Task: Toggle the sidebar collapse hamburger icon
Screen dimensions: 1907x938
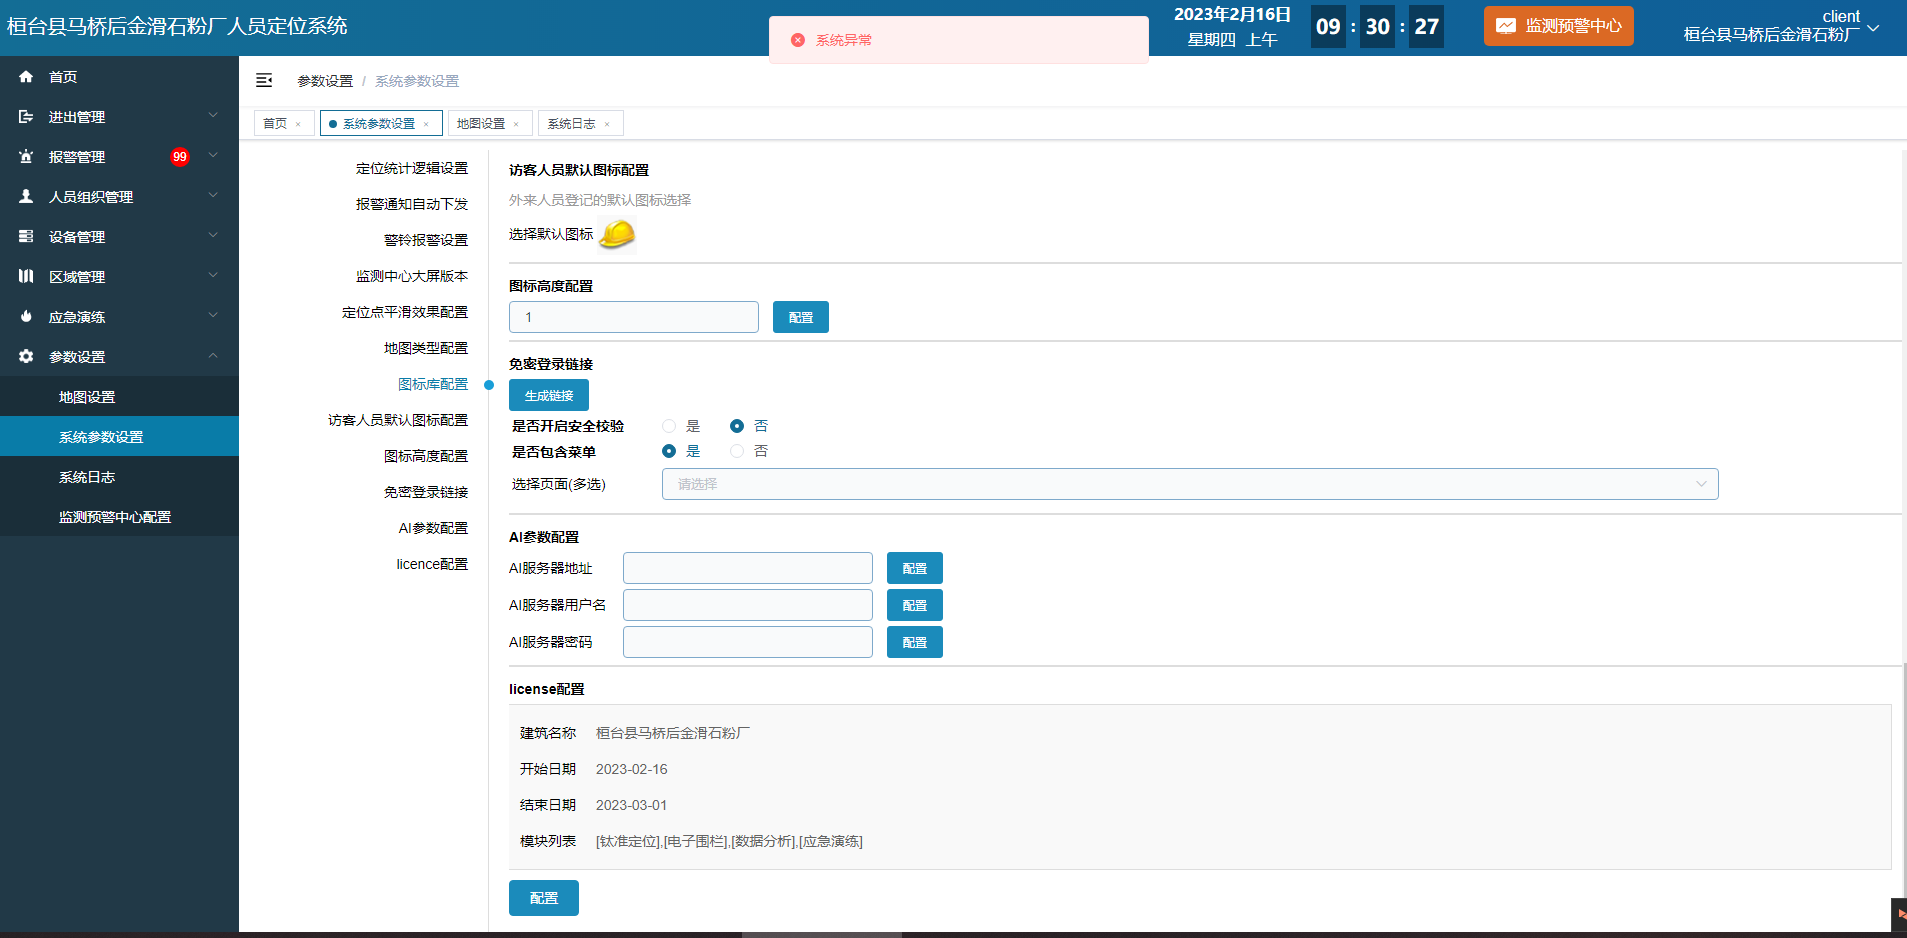Action: coord(264,80)
